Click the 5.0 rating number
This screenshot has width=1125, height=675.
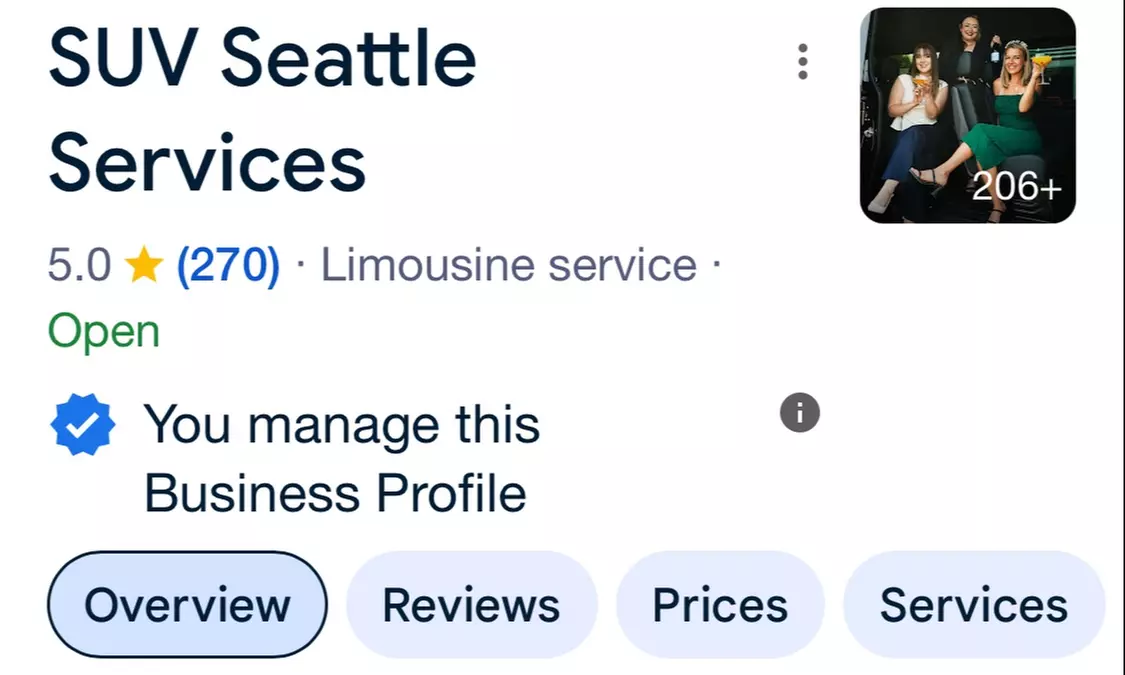(x=79, y=266)
